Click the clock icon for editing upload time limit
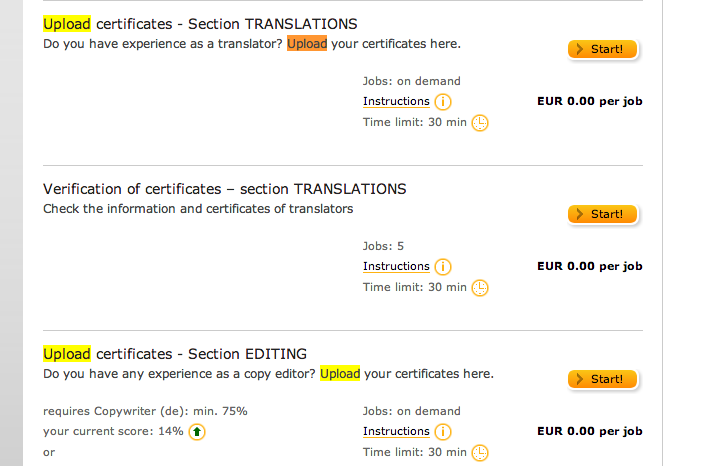719x466 pixels. coord(480,453)
